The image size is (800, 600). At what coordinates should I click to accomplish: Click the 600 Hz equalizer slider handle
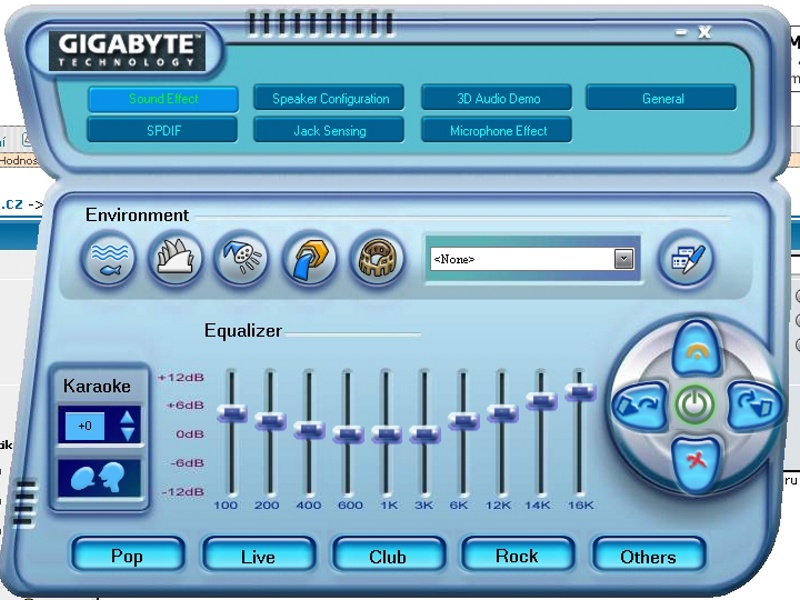coord(347,434)
